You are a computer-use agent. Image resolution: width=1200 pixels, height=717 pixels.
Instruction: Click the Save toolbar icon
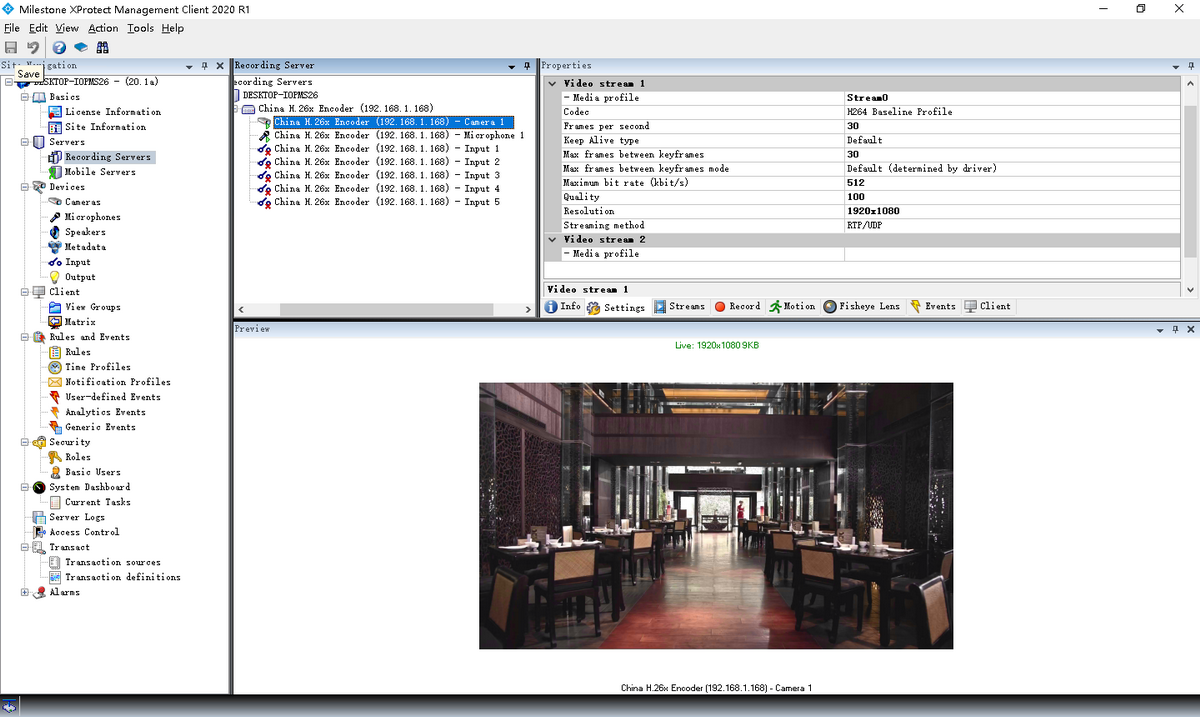coord(11,47)
